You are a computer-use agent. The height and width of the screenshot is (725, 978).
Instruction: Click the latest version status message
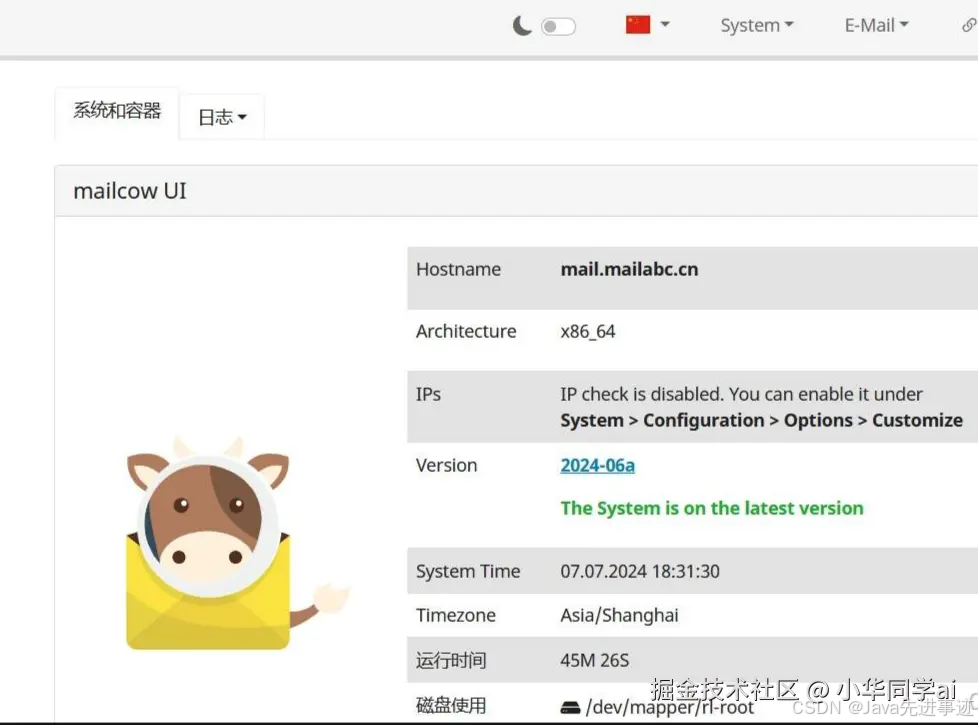(711, 508)
